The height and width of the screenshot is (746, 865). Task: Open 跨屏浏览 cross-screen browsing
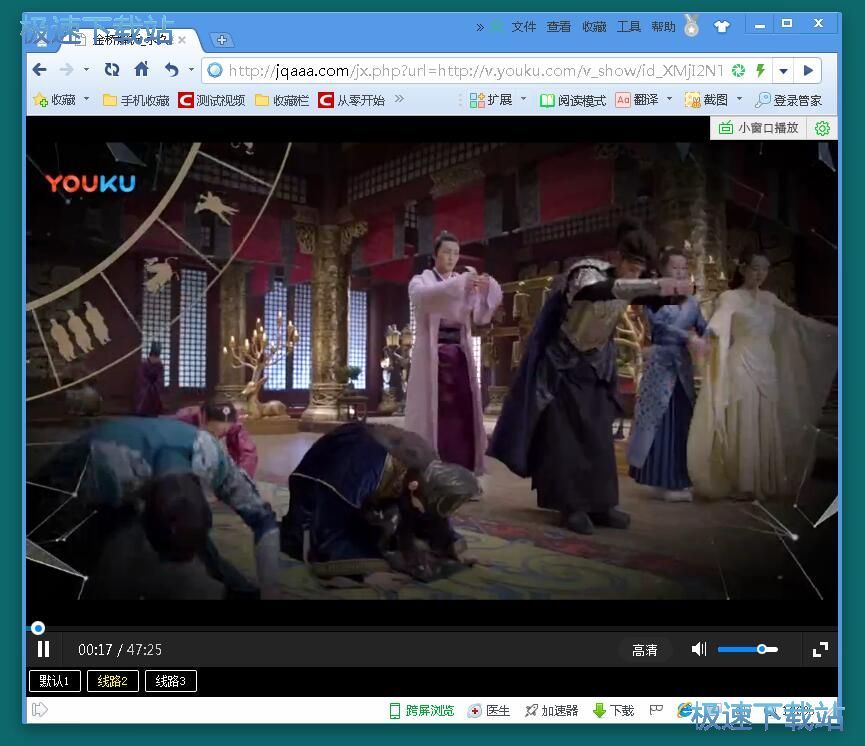(421, 711)
